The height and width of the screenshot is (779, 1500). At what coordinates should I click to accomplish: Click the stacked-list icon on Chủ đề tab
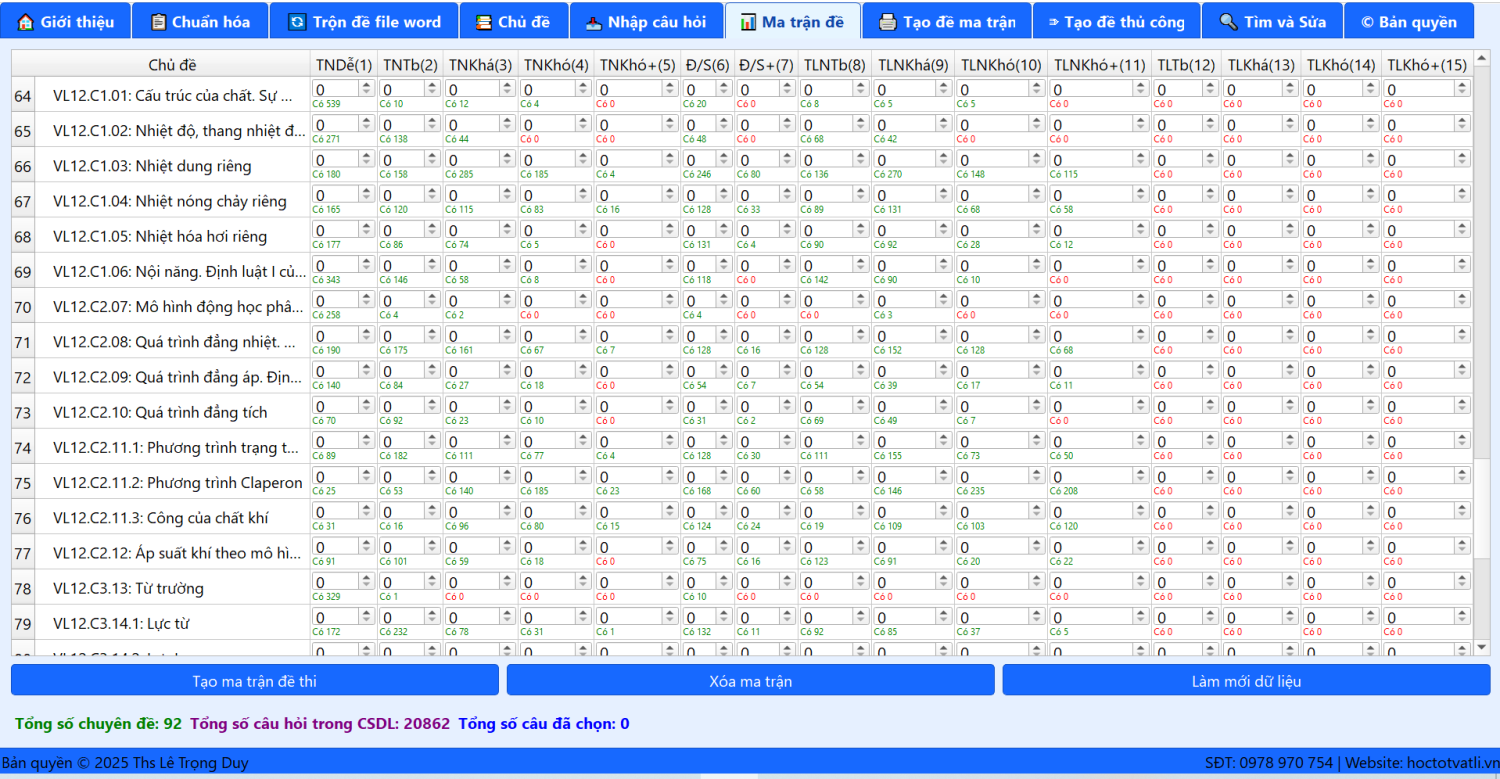coord(484,22)
